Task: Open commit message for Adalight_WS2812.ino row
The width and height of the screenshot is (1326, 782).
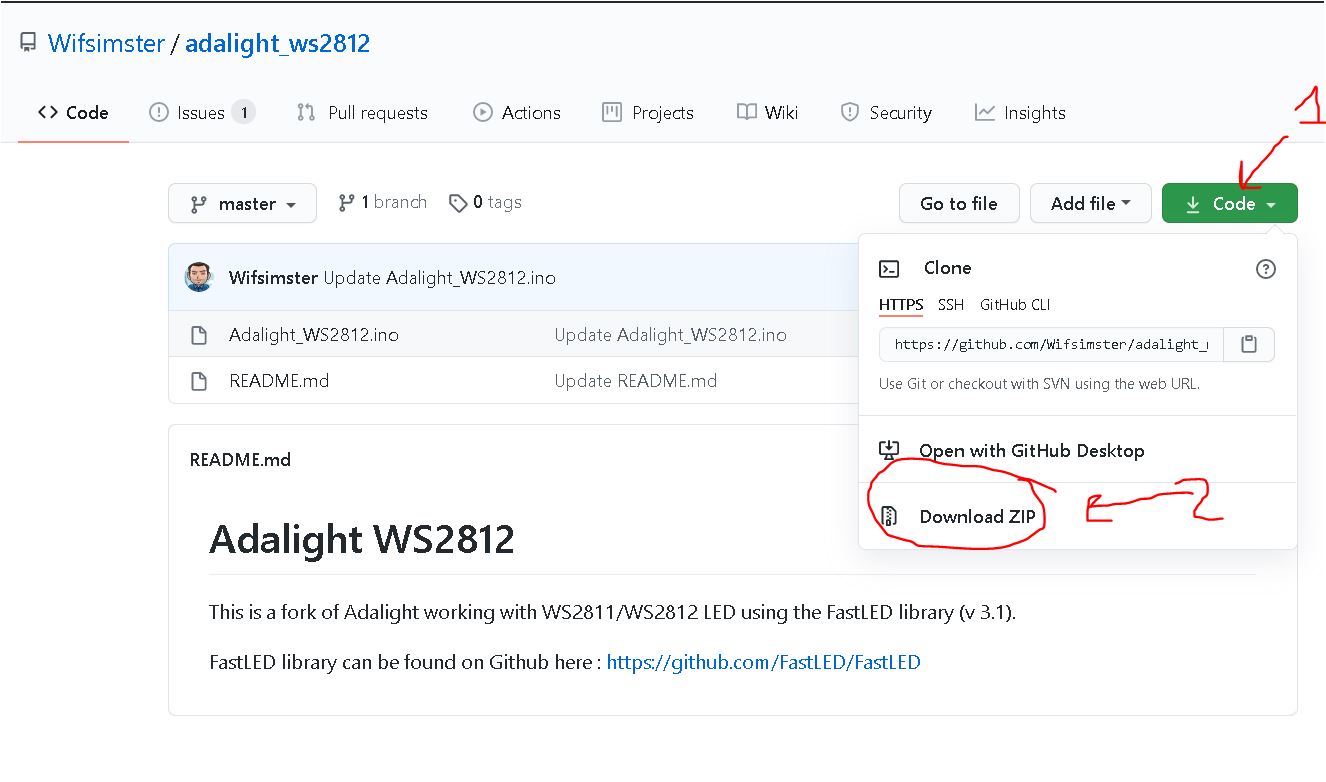Action: (x=670, y=335)
